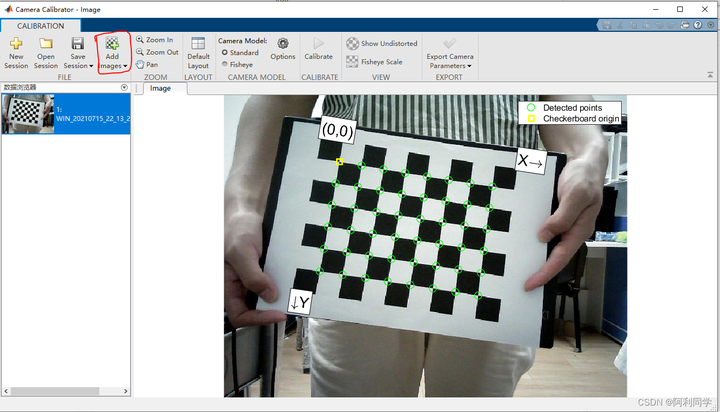
Task: Click the MATLAB logo in the title bar
Action: pos(8,9)
